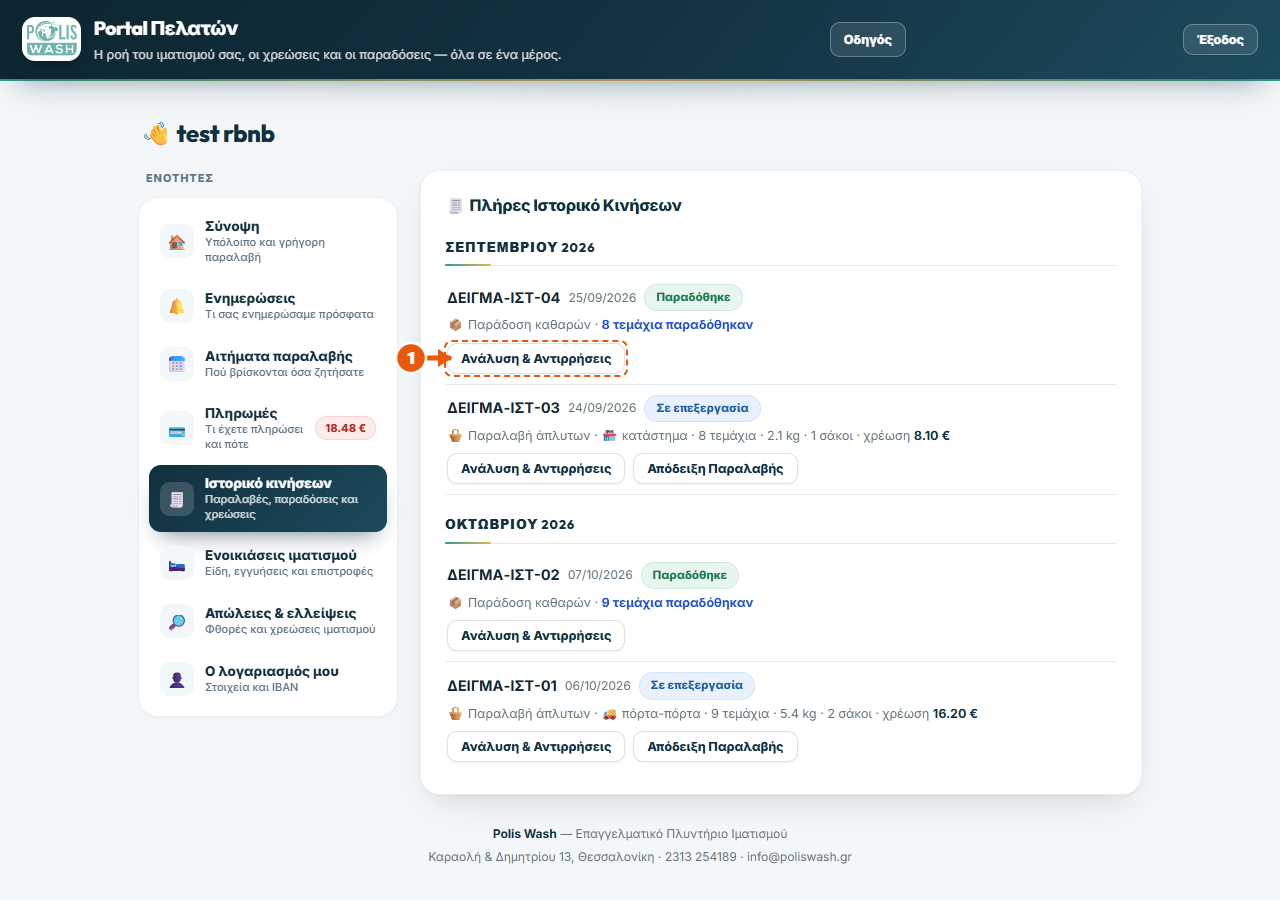This screenshot has height=900, width=1280.
Task: Click the Παραδόθηκε badge dated 07/10/2026
Action: tap(689, 575)
